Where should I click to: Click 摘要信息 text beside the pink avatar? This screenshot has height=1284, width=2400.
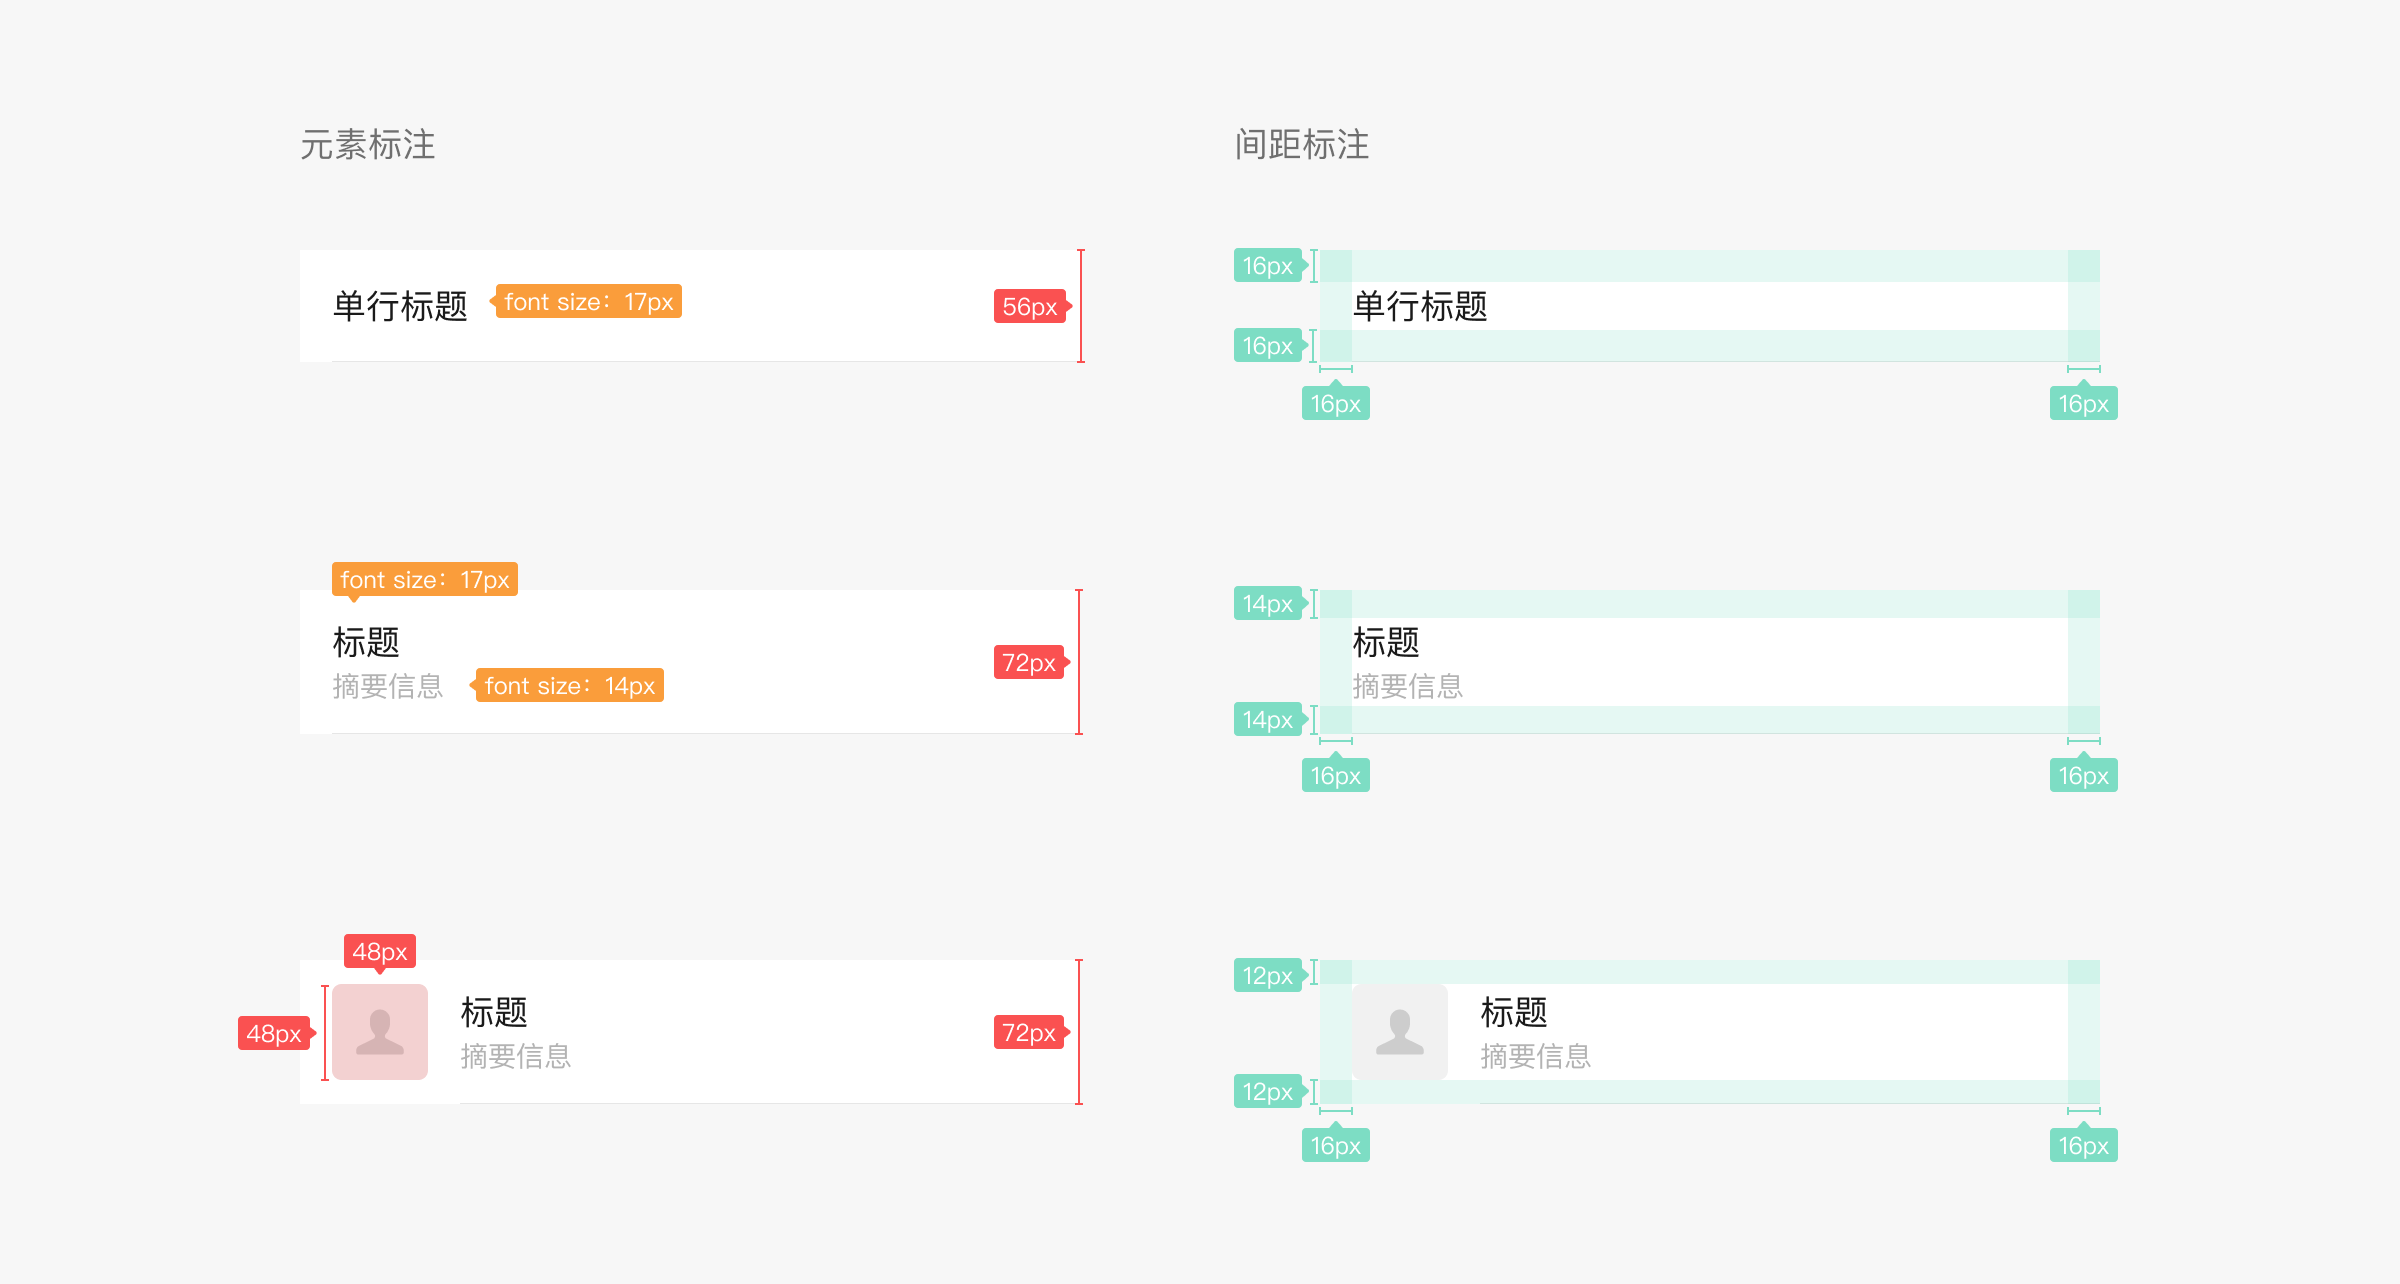(515, 1056)
